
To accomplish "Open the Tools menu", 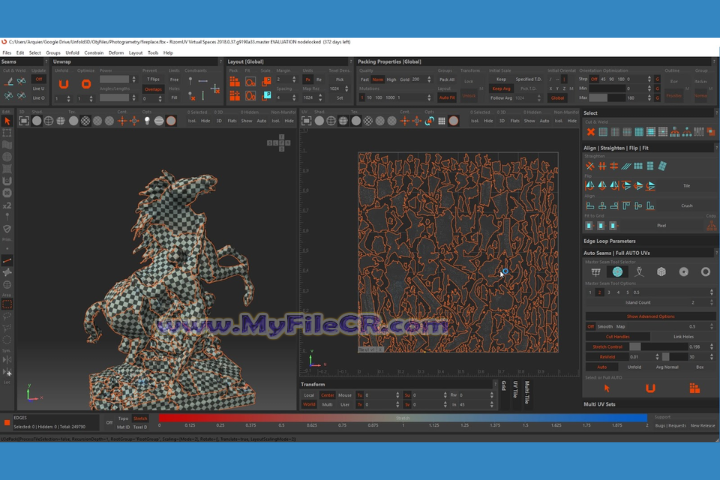I will (x=153, y=53).
